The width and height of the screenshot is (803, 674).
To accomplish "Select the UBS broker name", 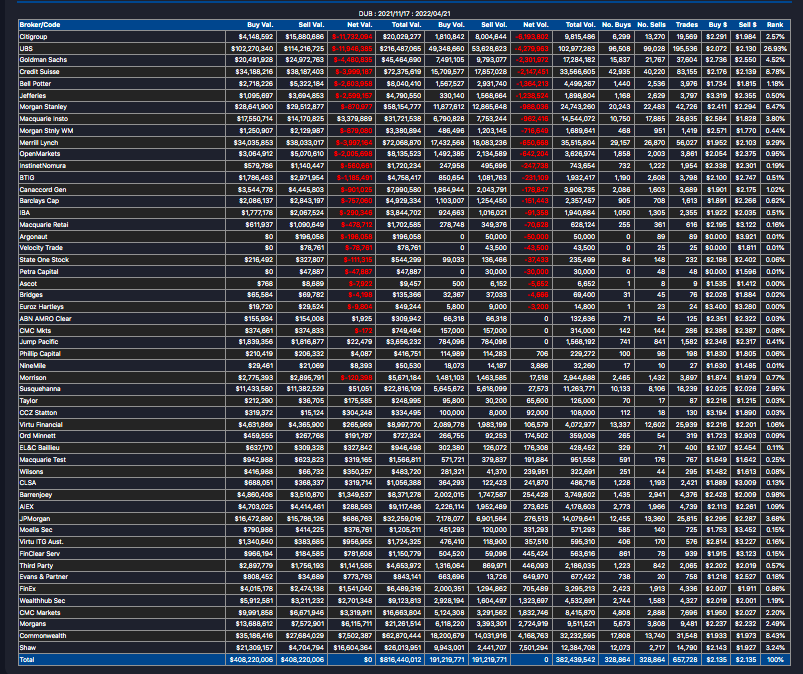I will pyautogui.click(x=26, y=49).
